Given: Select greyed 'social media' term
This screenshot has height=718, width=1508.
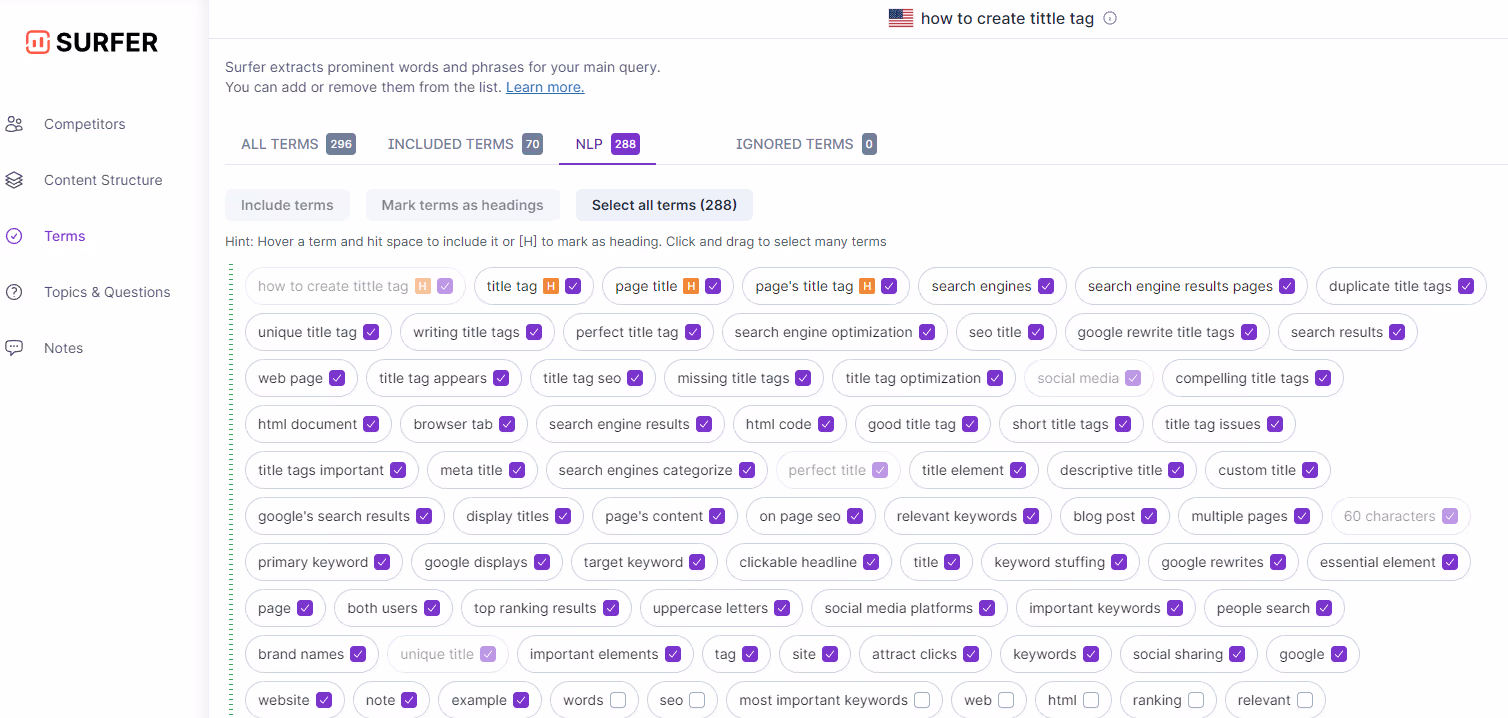Looking at the screenshot, I should pyautogui.click(x=1089, y=378).
